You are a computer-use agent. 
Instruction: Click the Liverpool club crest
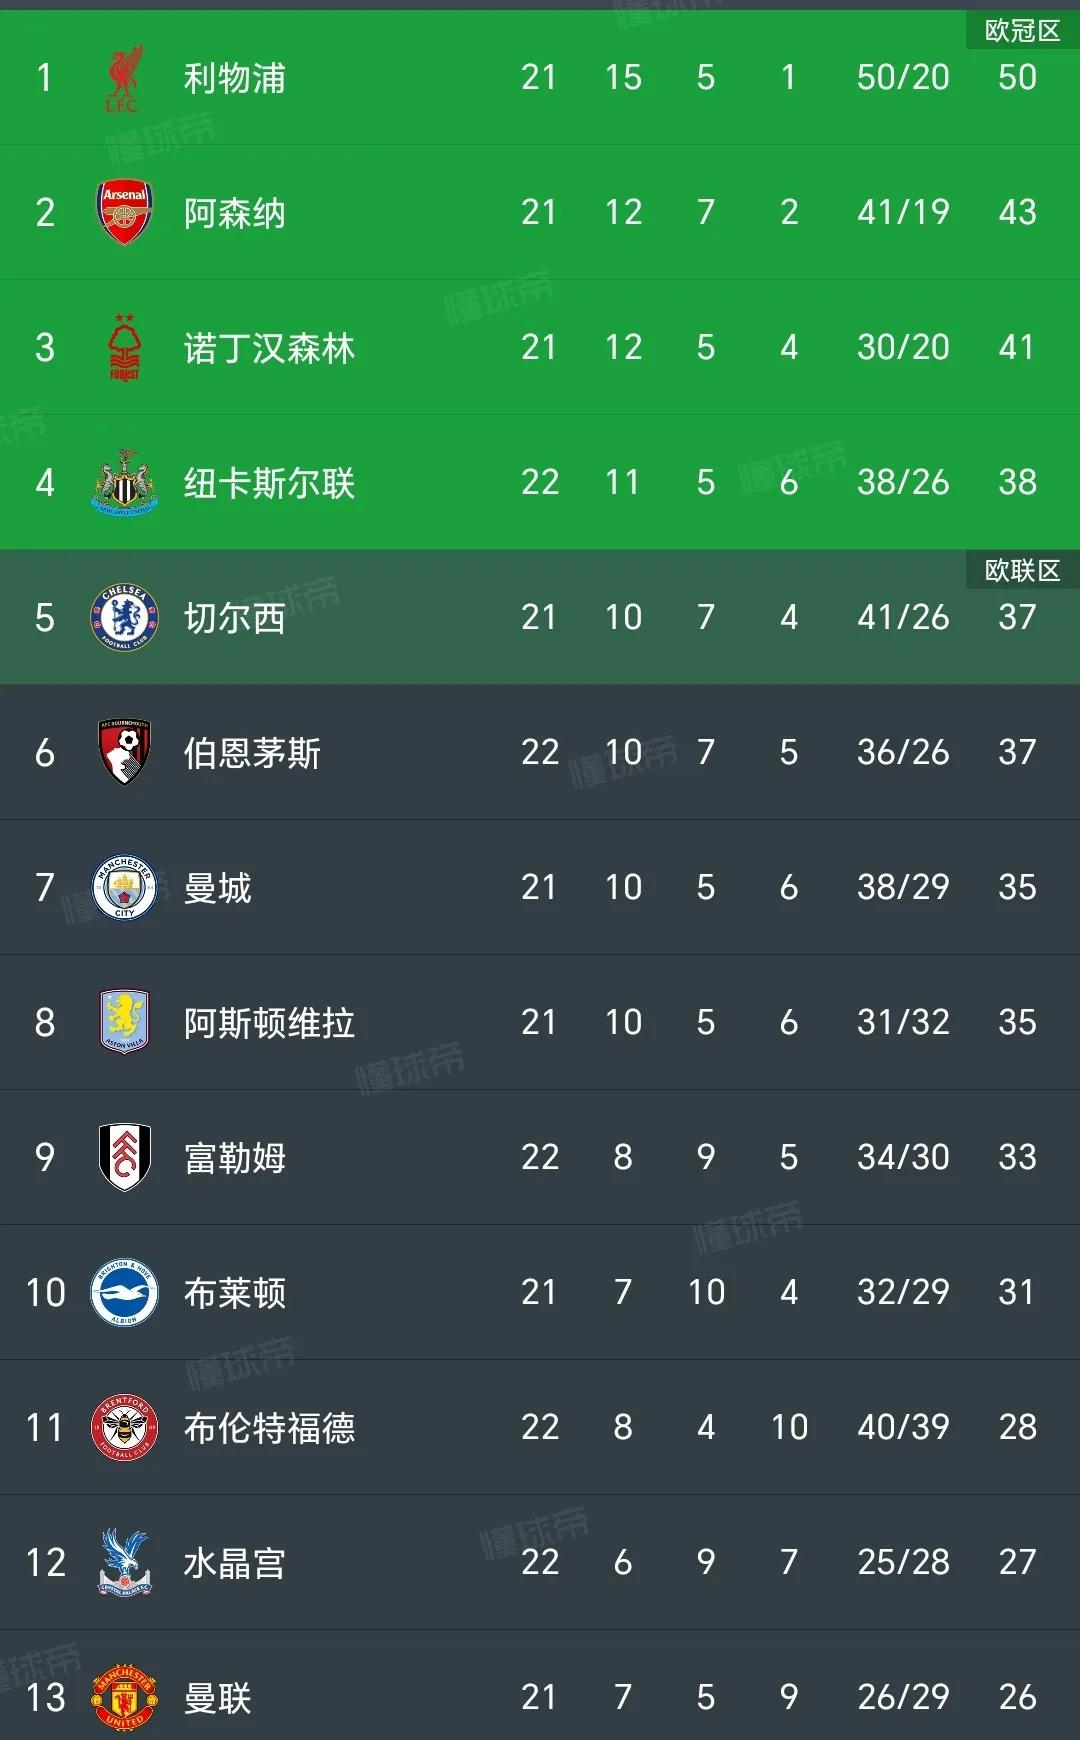(x=124, y=78)
